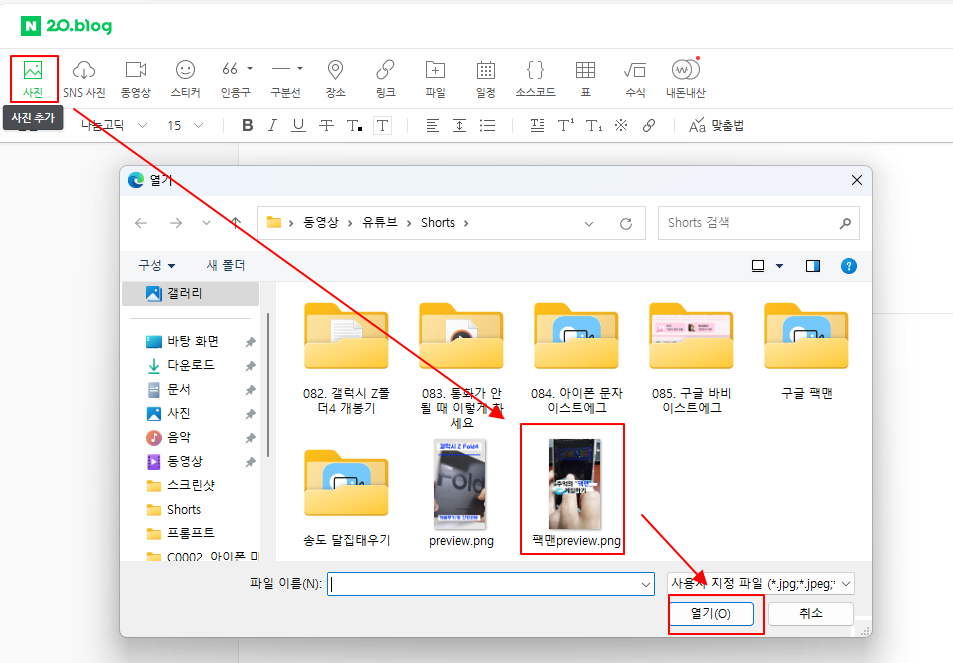The image size is (953, 663).
Task: Open the line spacing tool
Action: (459, 126)
